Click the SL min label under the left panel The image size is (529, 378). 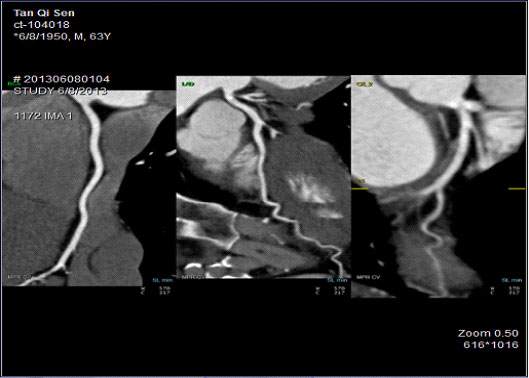click(163, 280)
